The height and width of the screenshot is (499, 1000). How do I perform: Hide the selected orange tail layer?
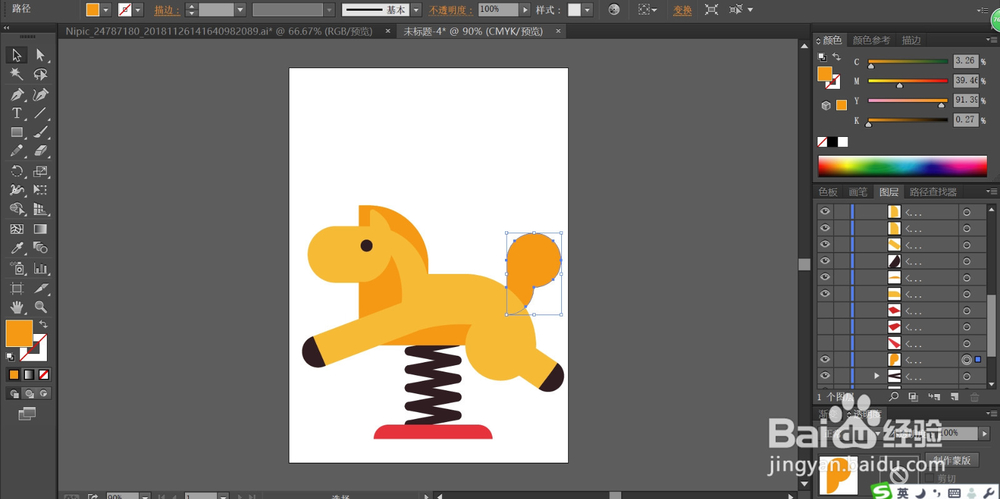pos(825,360)
